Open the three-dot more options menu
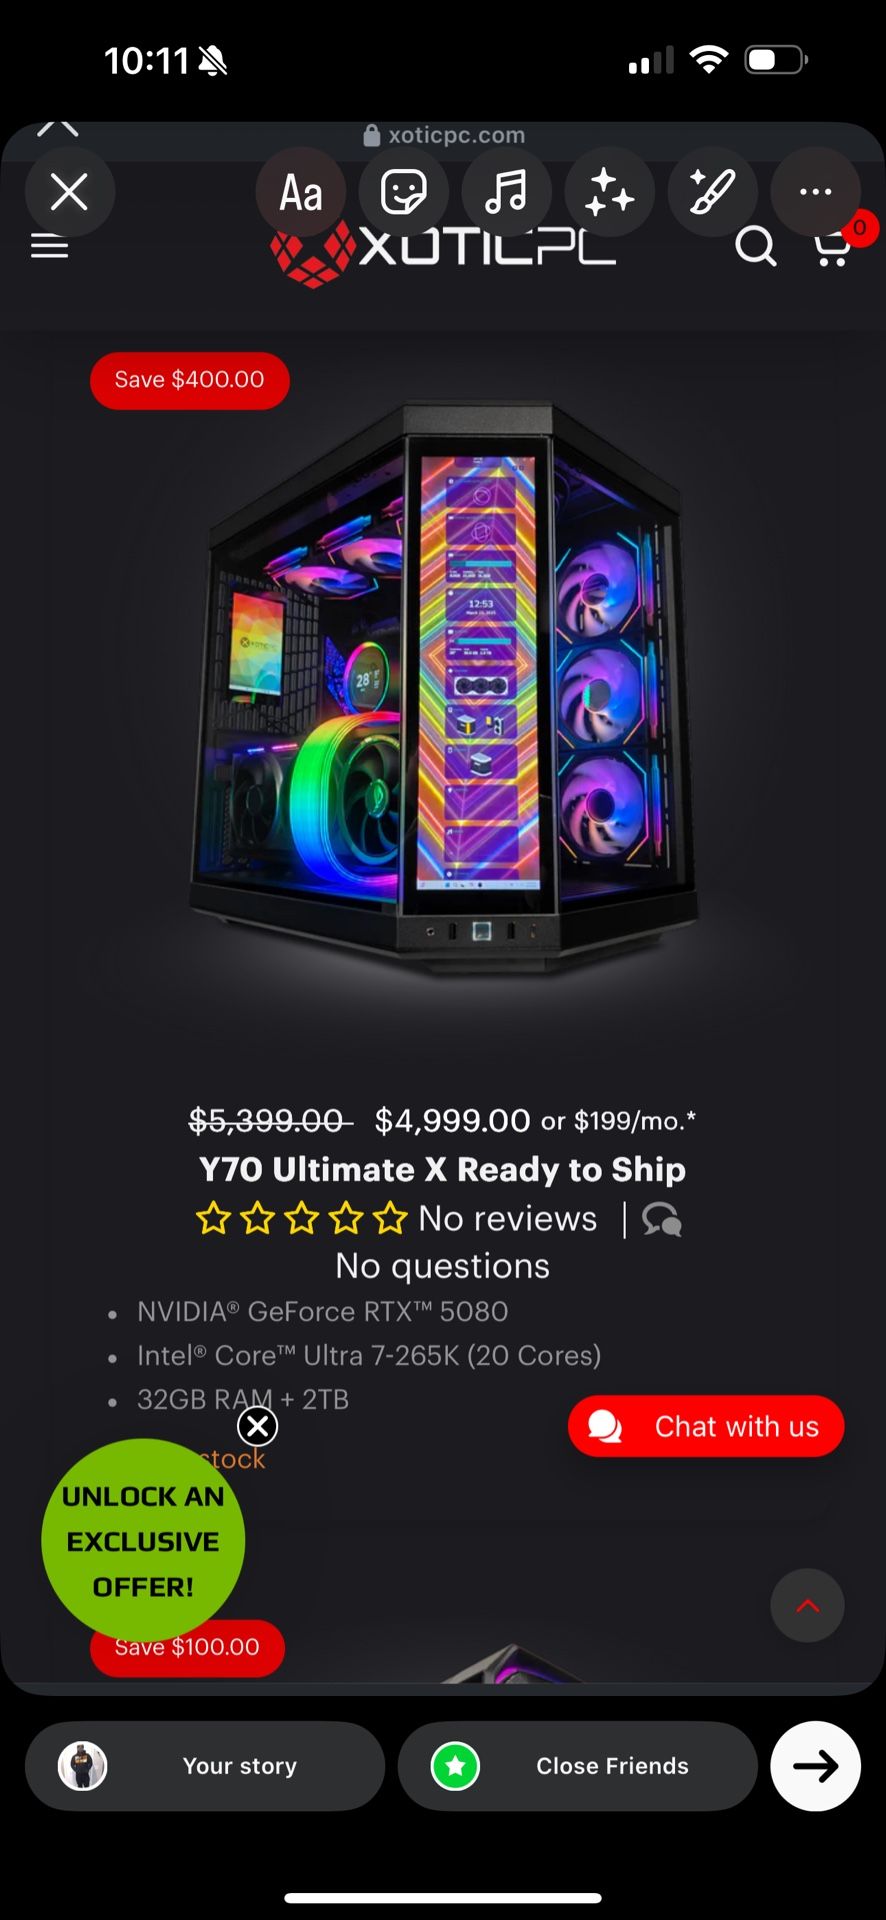Screen dimensions: 886x1920 click(x=815, y=192)
